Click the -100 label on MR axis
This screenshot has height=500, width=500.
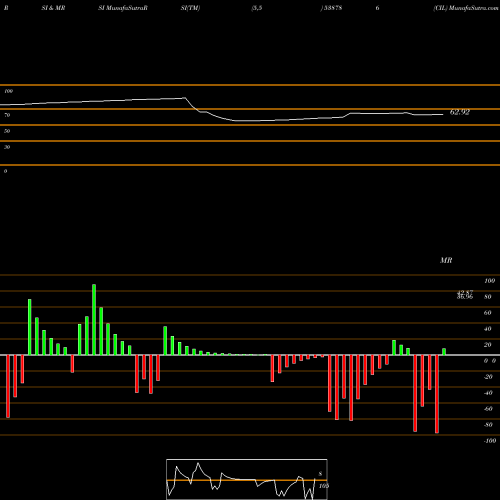(490, 441)
